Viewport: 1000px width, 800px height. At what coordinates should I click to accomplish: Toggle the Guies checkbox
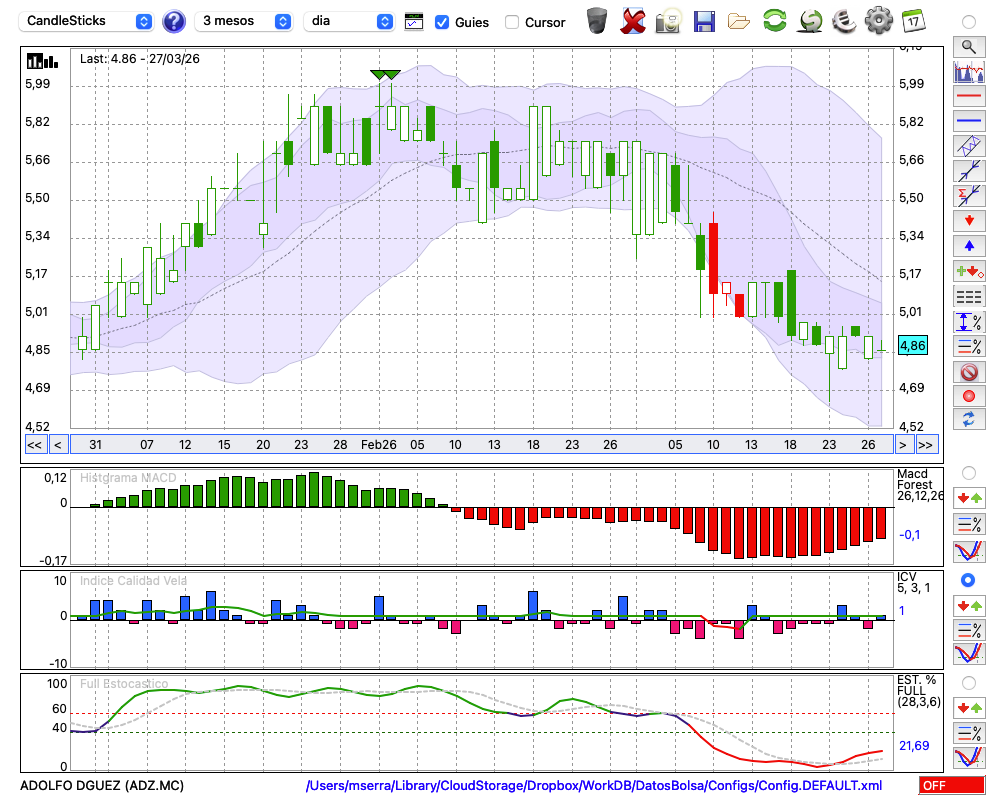(x=441, y=22)
